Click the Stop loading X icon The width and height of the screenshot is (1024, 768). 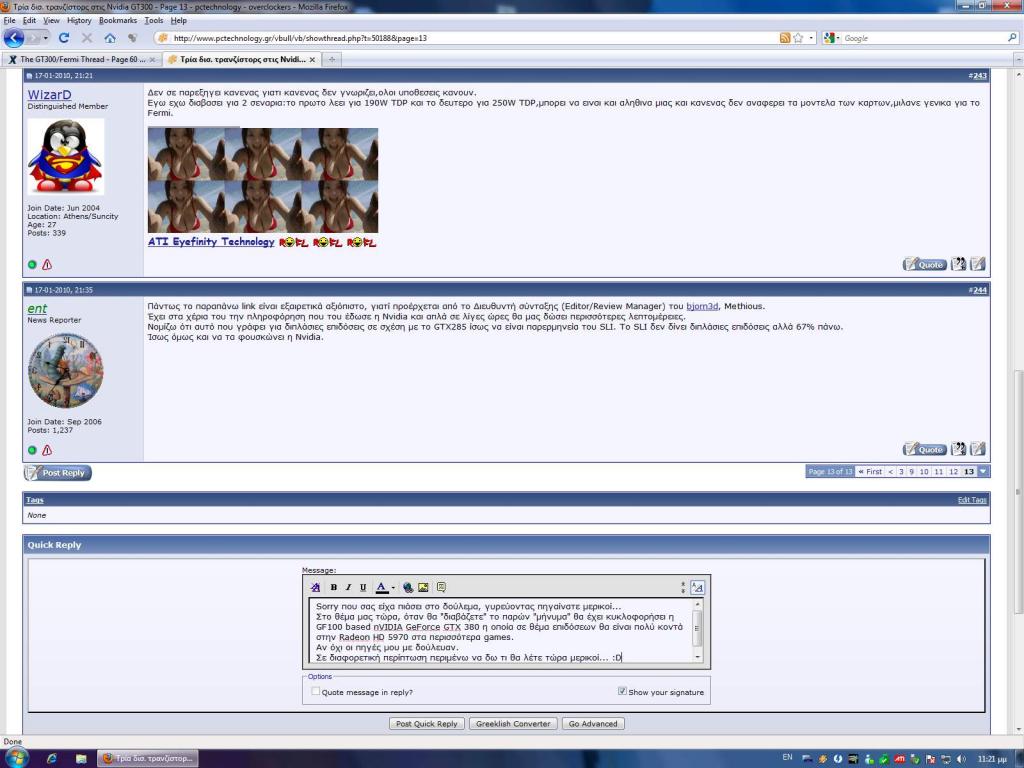click(x=87, y=38)
